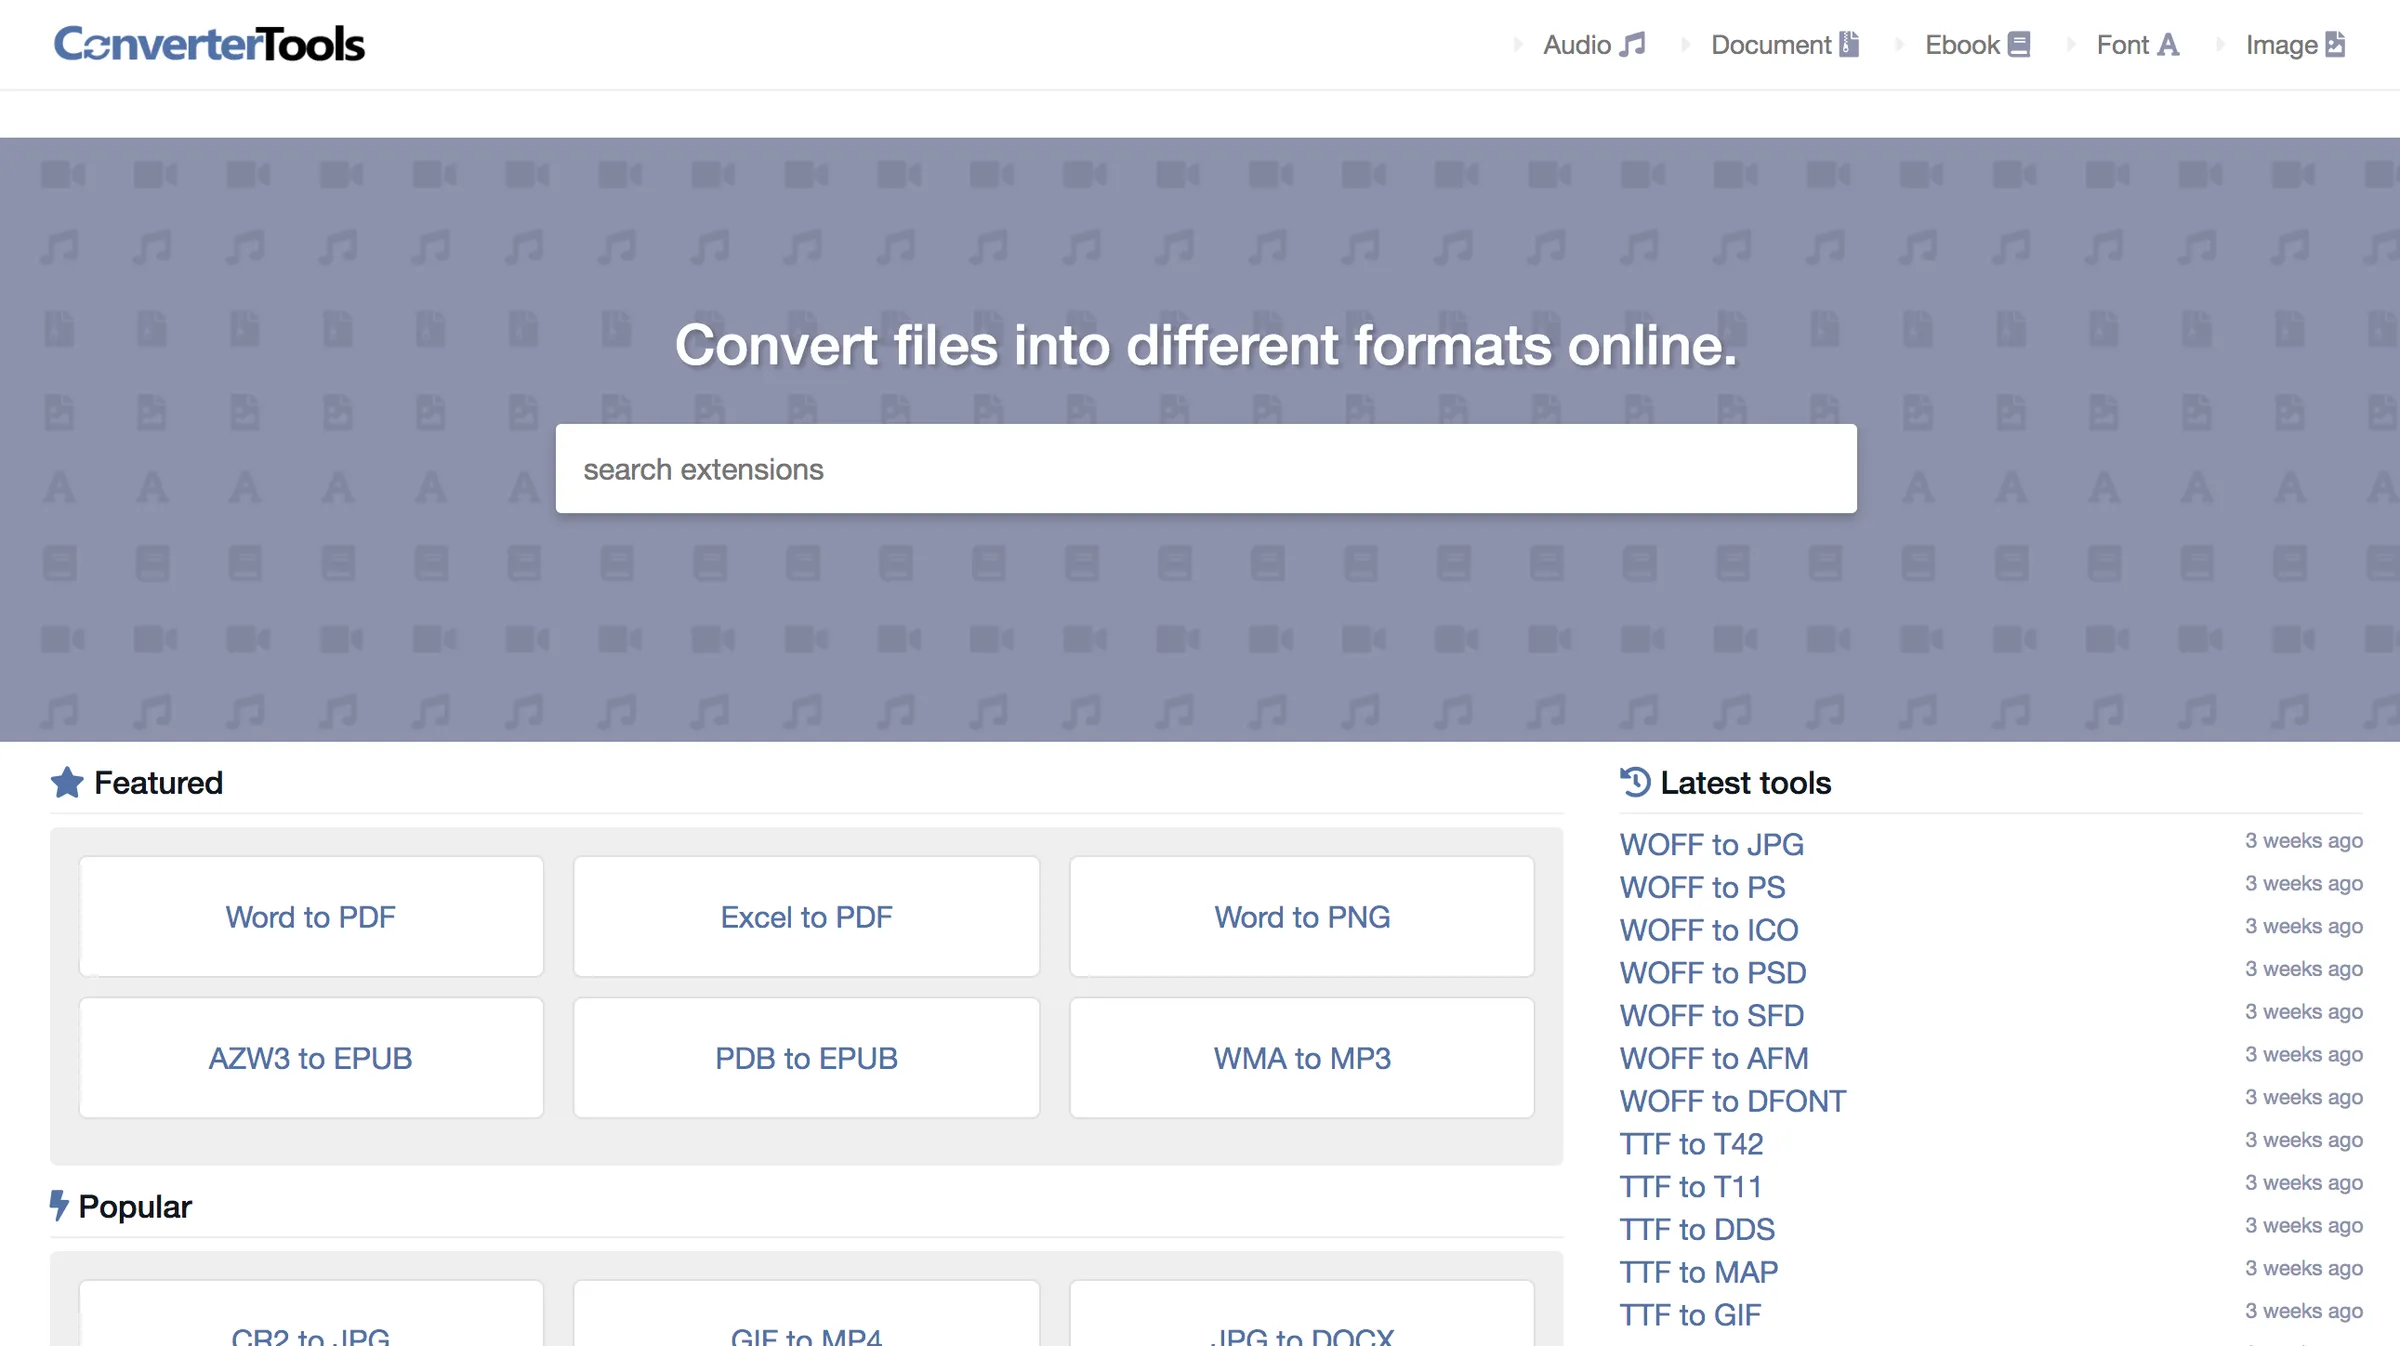
Task: Click the image file icon next to Image
Action: tap(2336, 44)
